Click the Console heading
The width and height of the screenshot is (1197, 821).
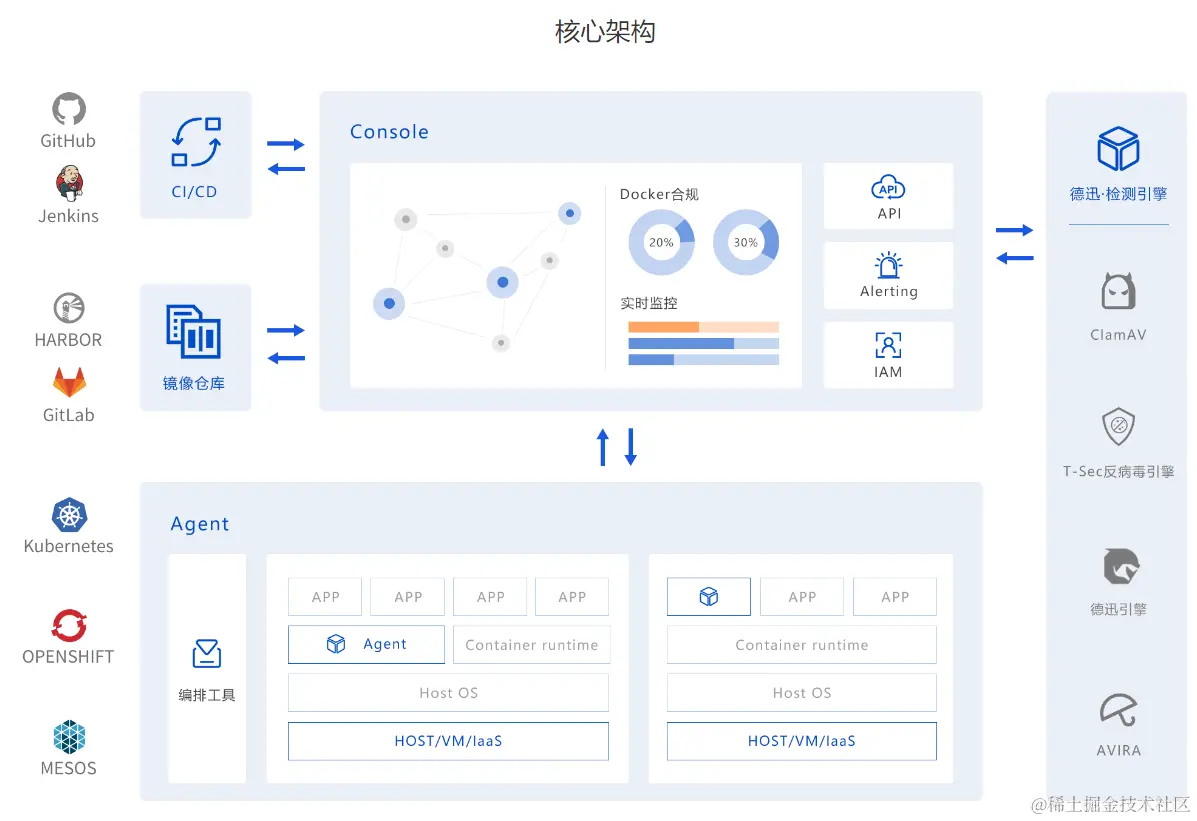pos(389,131)
